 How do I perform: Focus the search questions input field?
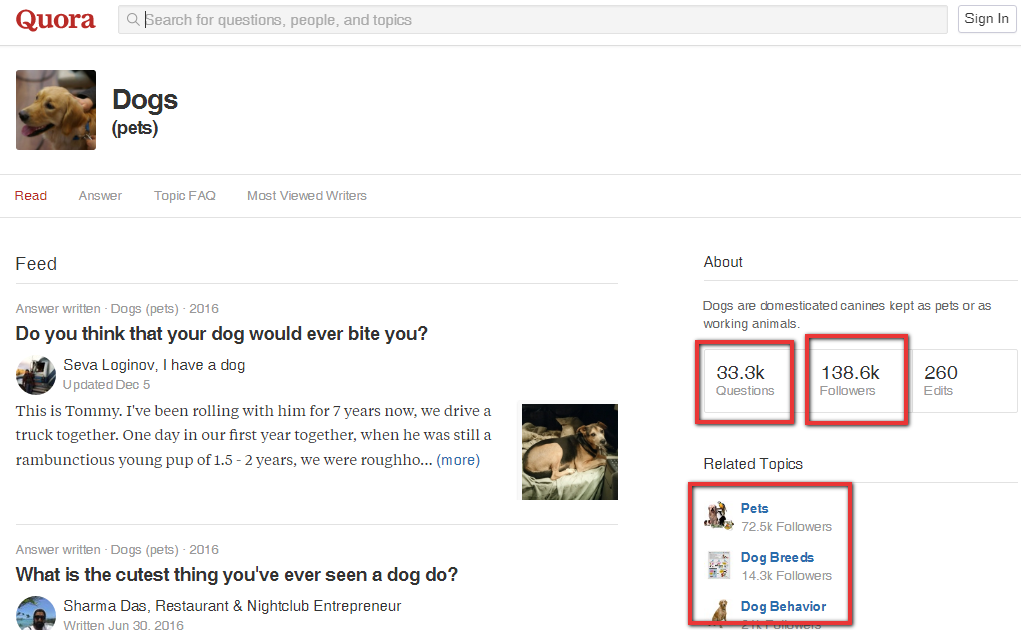click(532, 20)
